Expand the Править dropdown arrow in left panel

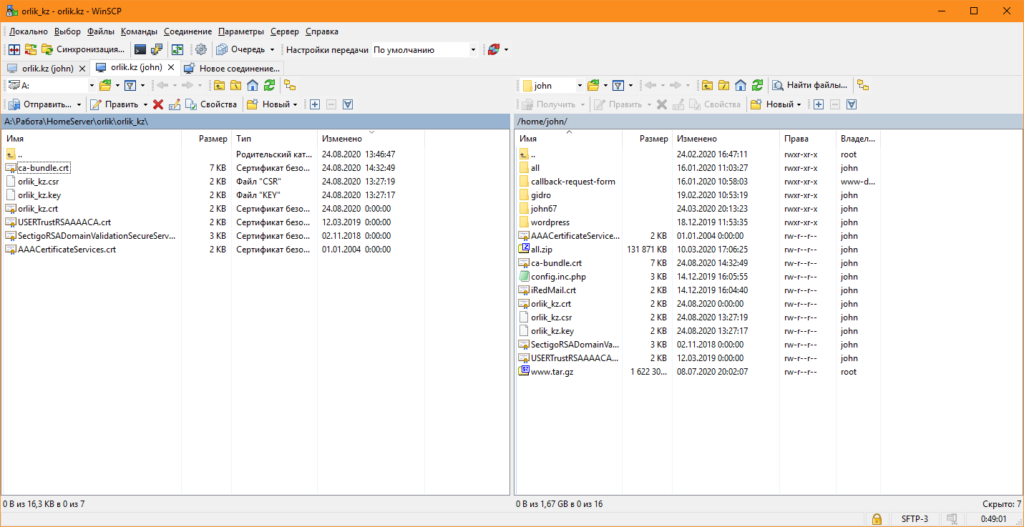(x=144, y=104)
